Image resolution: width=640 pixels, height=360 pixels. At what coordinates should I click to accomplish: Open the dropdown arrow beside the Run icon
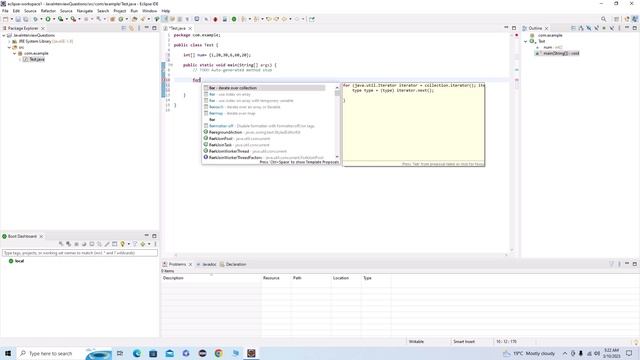click(x=53, y=19)
